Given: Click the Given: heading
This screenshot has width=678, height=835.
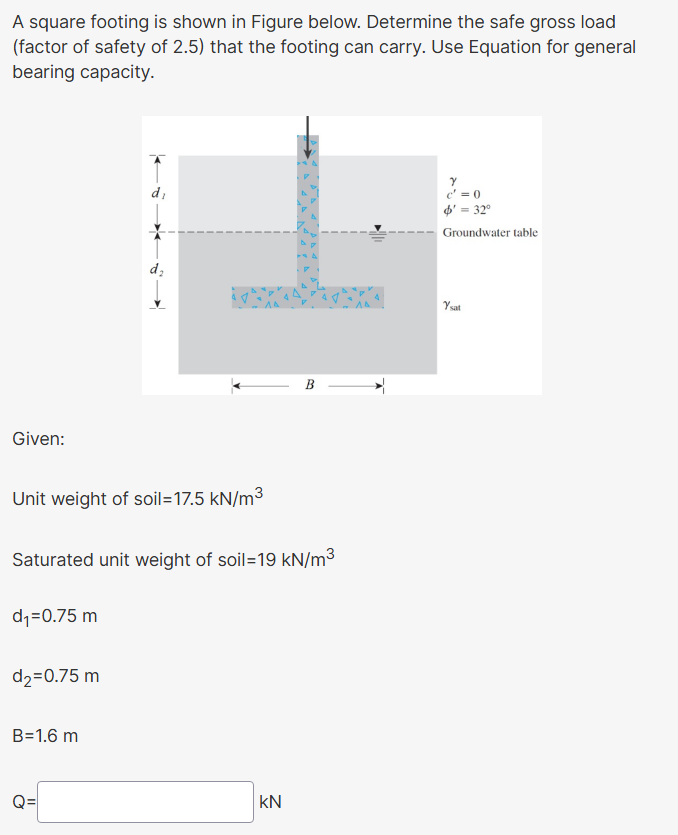Looking at the screenshot, I should [38, 438].
